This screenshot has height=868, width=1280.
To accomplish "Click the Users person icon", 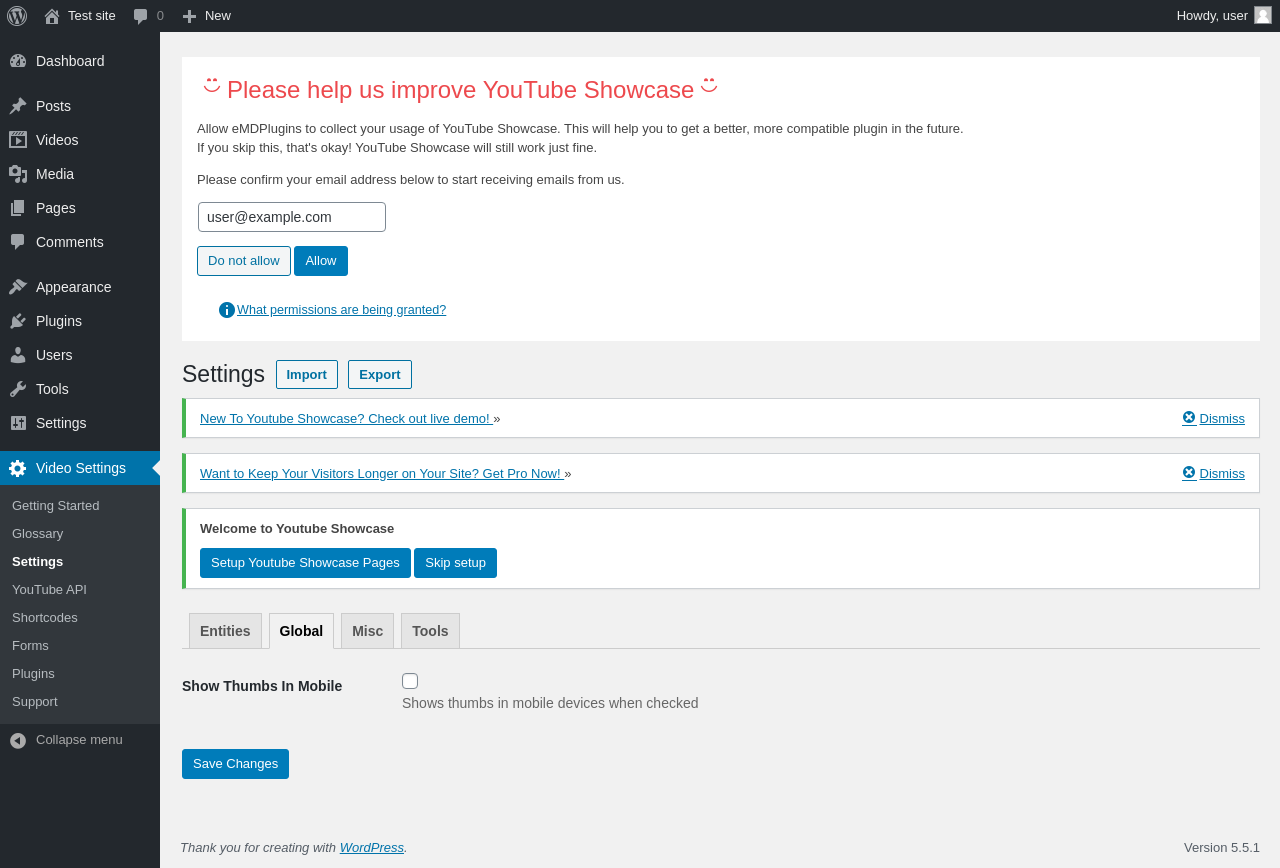I will 18,355.
